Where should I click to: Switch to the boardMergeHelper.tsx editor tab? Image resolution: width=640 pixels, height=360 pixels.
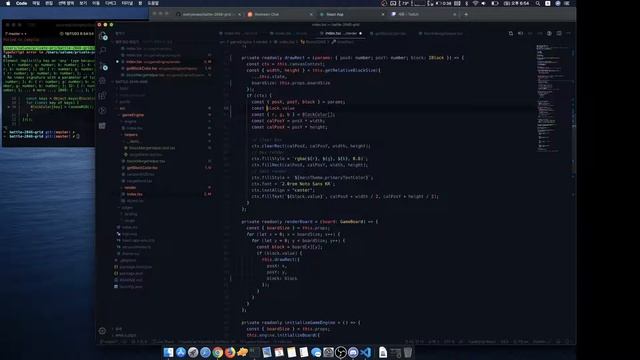pyautogui.click(x=442, y=33)
